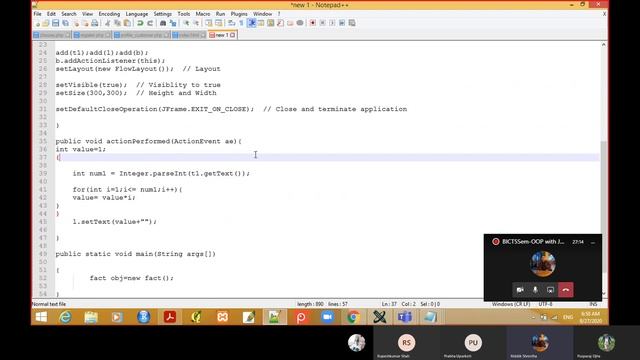The width and height of the screenshot is (640, 360).
Task: Click the 'l.setText(value+"")' line
Action: click(115, 222)
